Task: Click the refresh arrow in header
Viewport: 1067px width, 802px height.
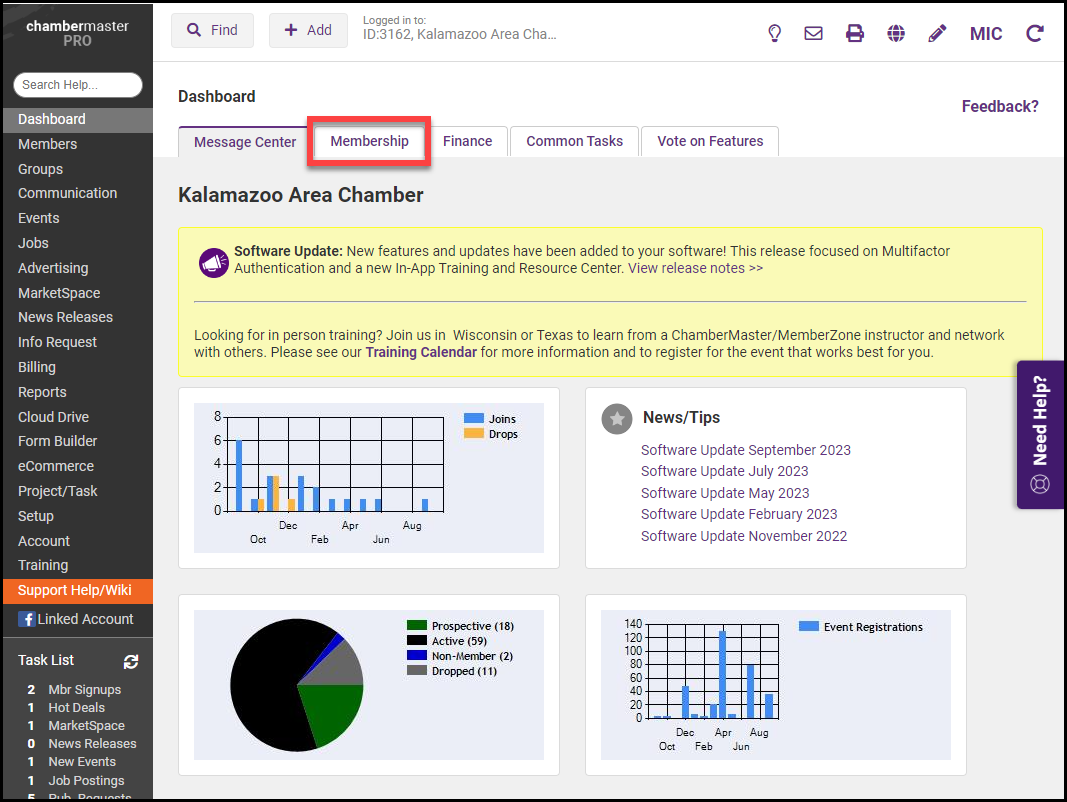Action: click(1035, 33)
